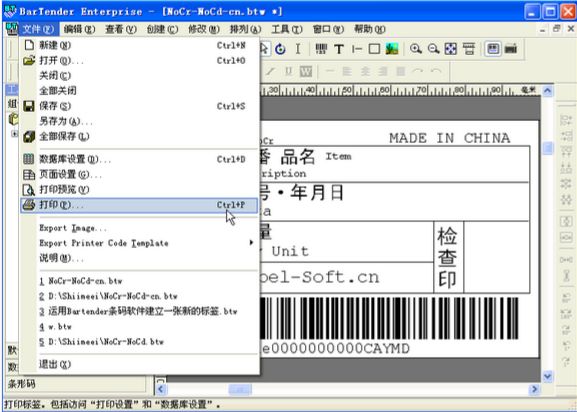Choose 说明 (Description) menu entry
Screen dimensions: 577x412
pos(140,258)
